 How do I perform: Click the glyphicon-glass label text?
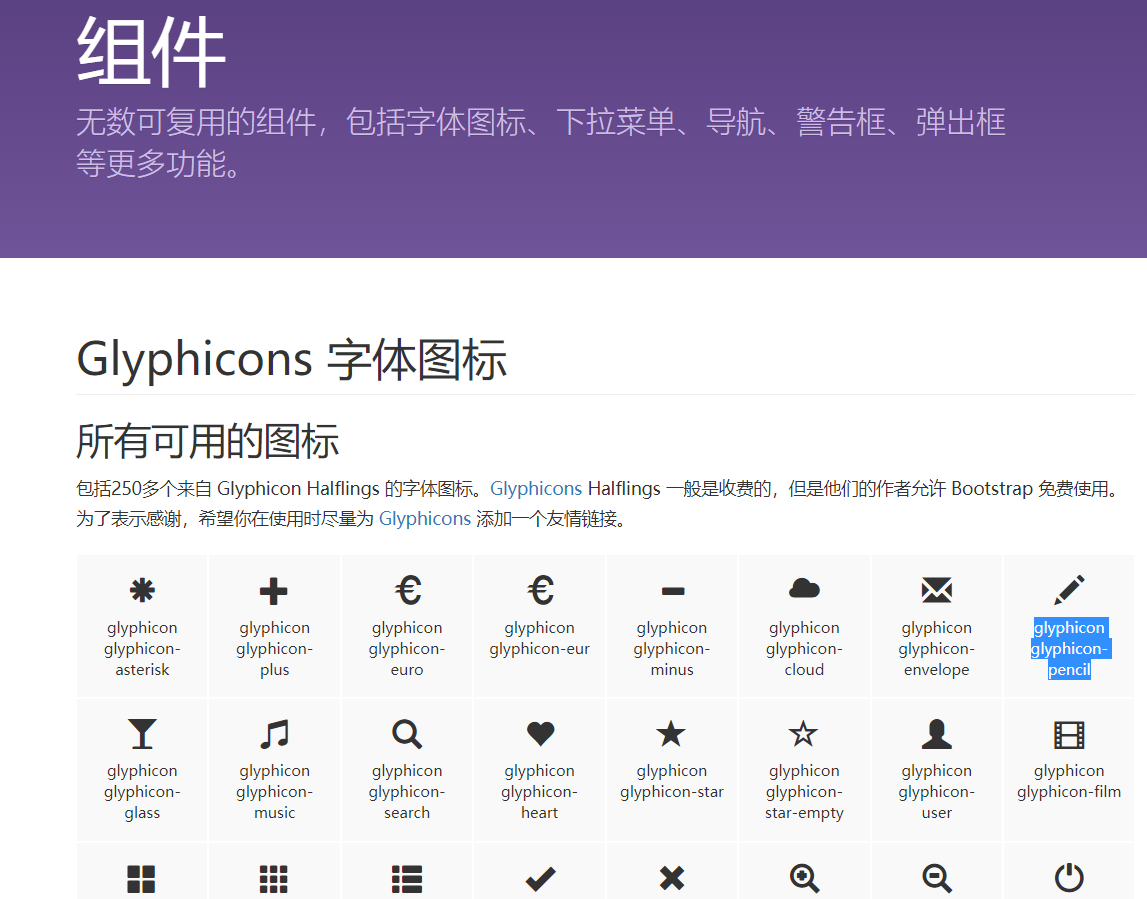(x=142, y=791)
